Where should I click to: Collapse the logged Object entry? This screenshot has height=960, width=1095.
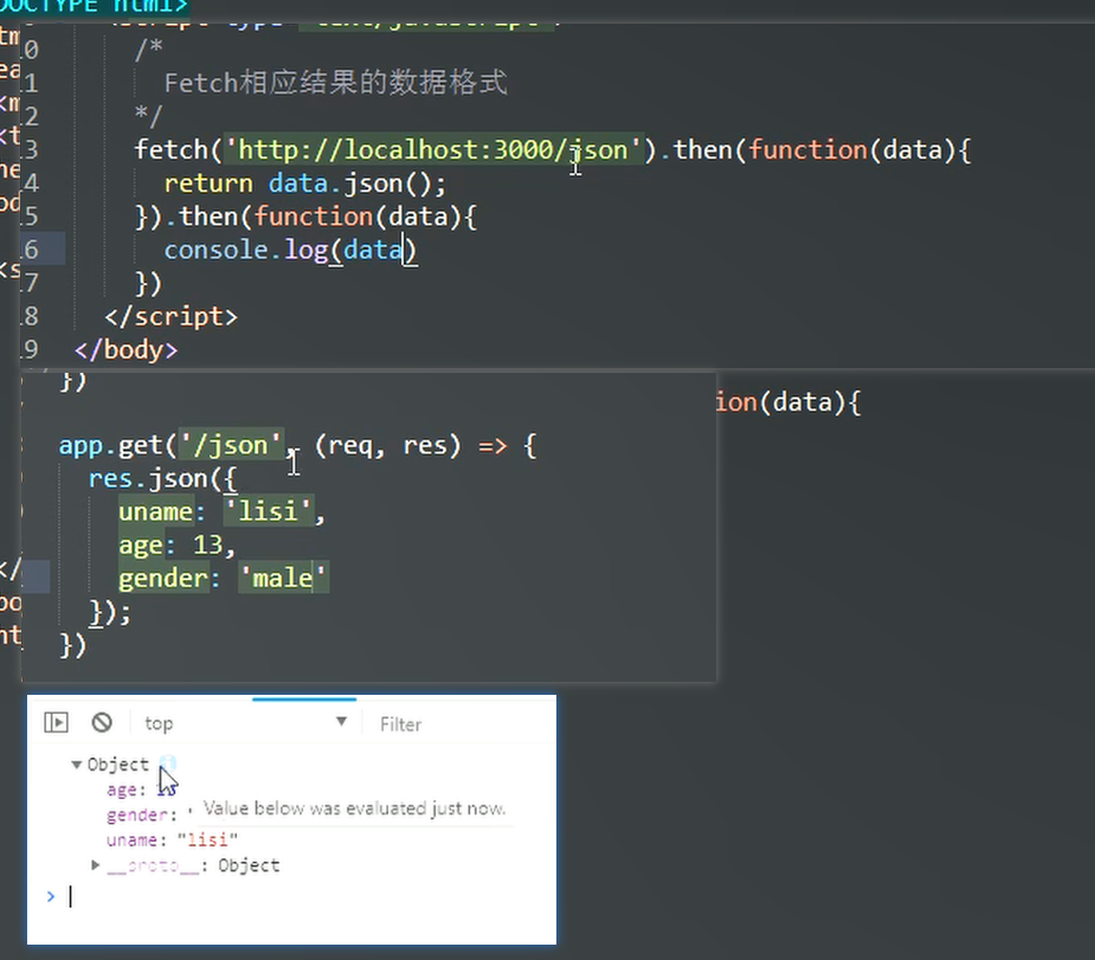(x=76, y=765)
